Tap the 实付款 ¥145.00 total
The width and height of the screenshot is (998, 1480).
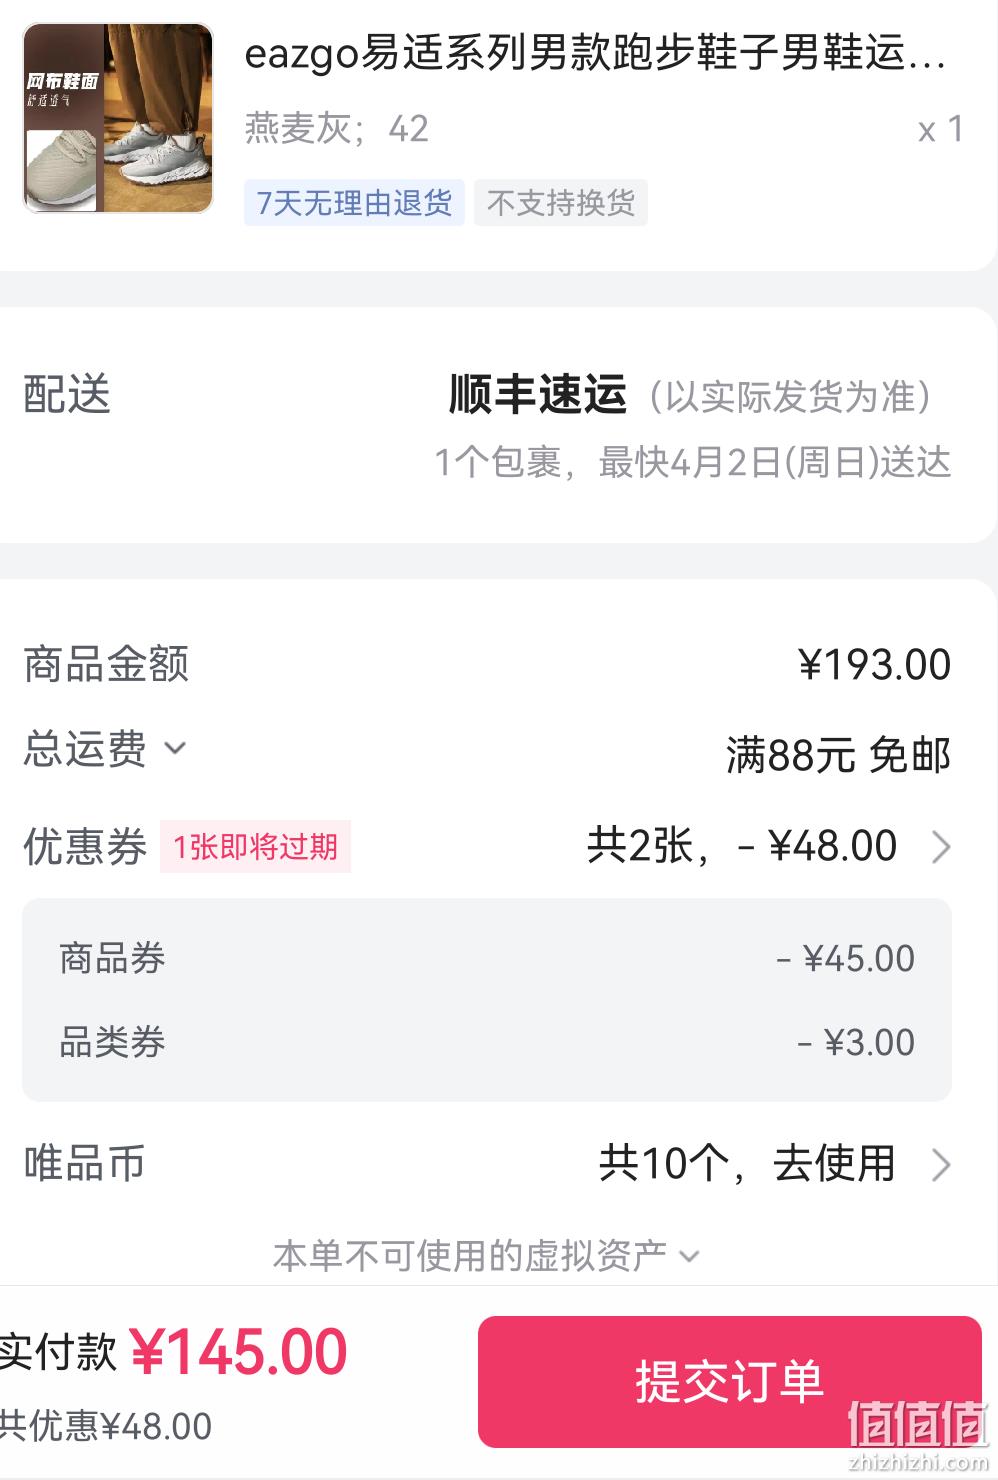click(x=173, y=1352)
